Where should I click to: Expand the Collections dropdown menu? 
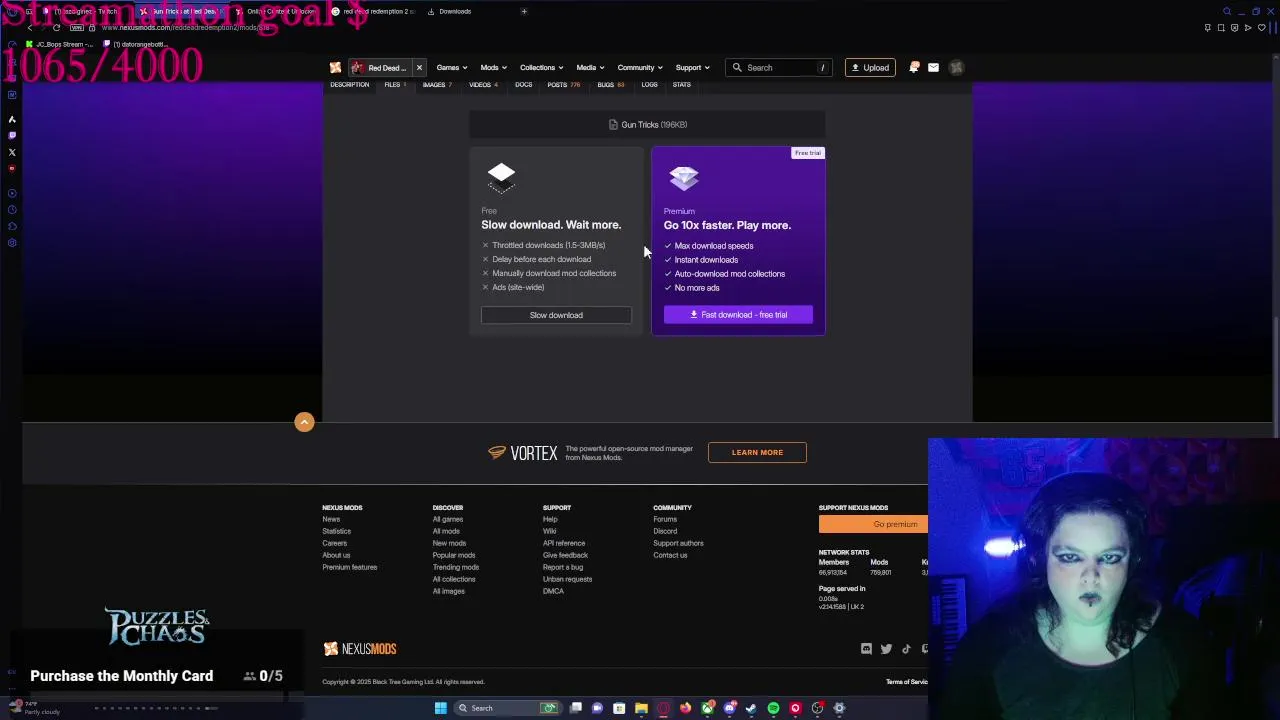point(541,68)
